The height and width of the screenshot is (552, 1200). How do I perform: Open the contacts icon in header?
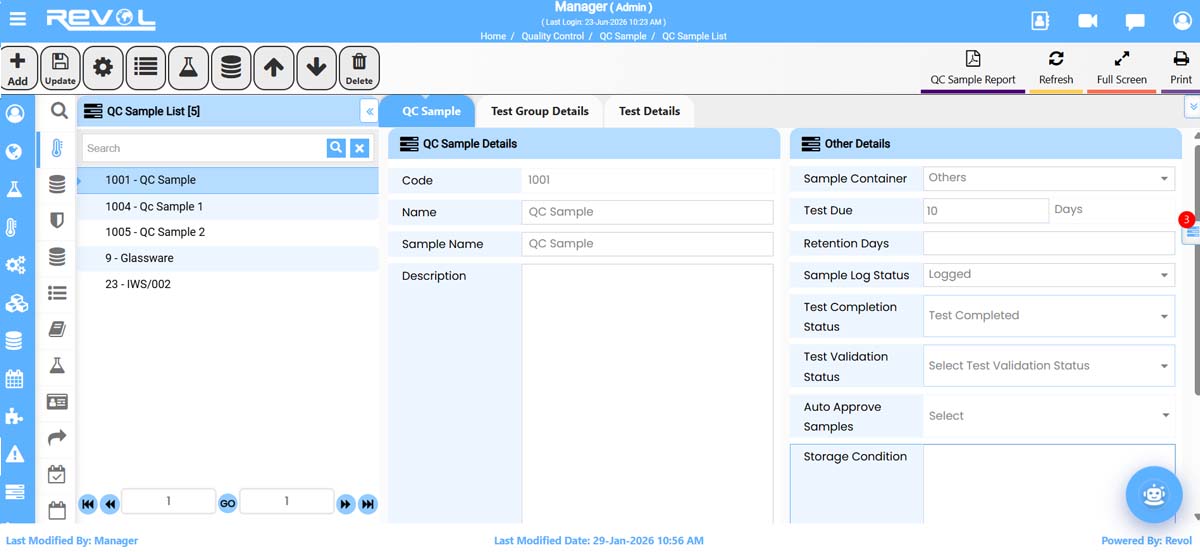(1040, 21)
